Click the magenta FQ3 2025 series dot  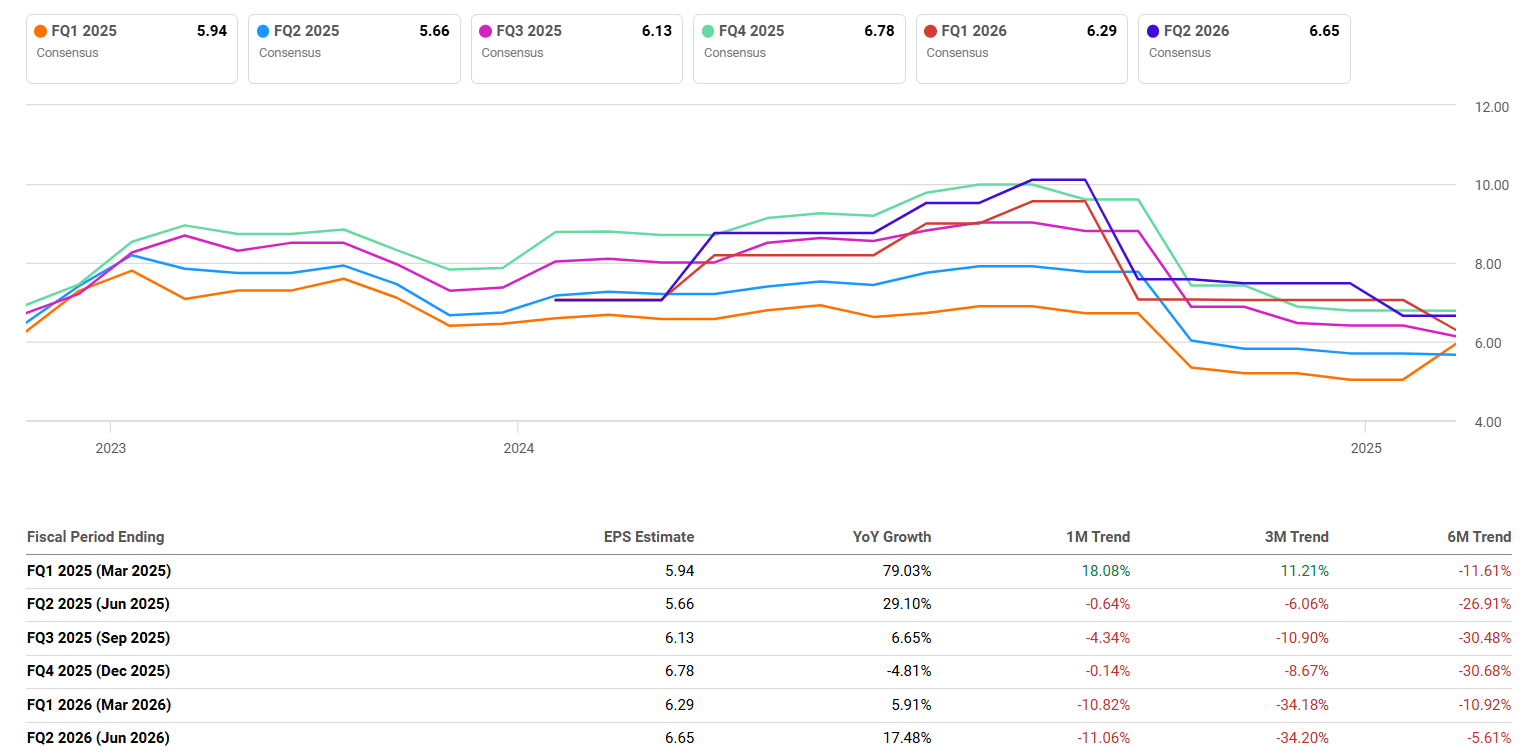(x=484, y=31)
